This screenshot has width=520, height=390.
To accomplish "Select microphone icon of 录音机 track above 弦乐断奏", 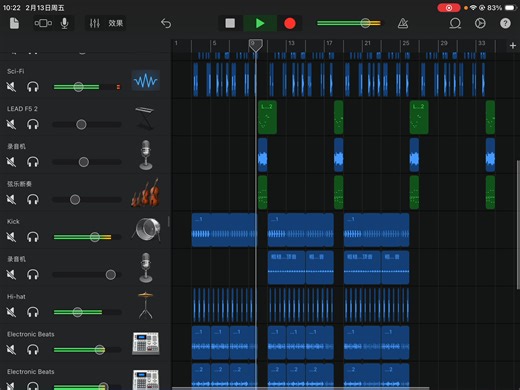I will click(x=146, y=155).
